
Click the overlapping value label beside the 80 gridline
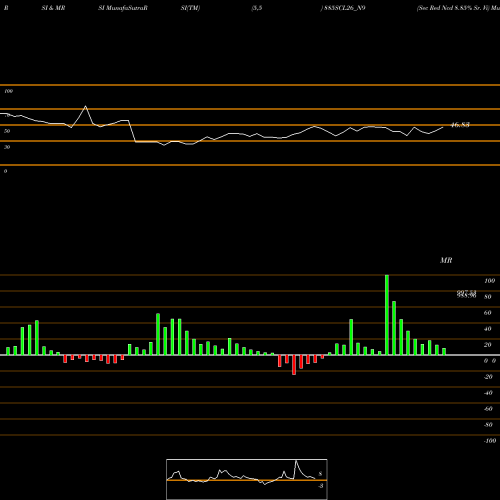(x=466, y=294)
